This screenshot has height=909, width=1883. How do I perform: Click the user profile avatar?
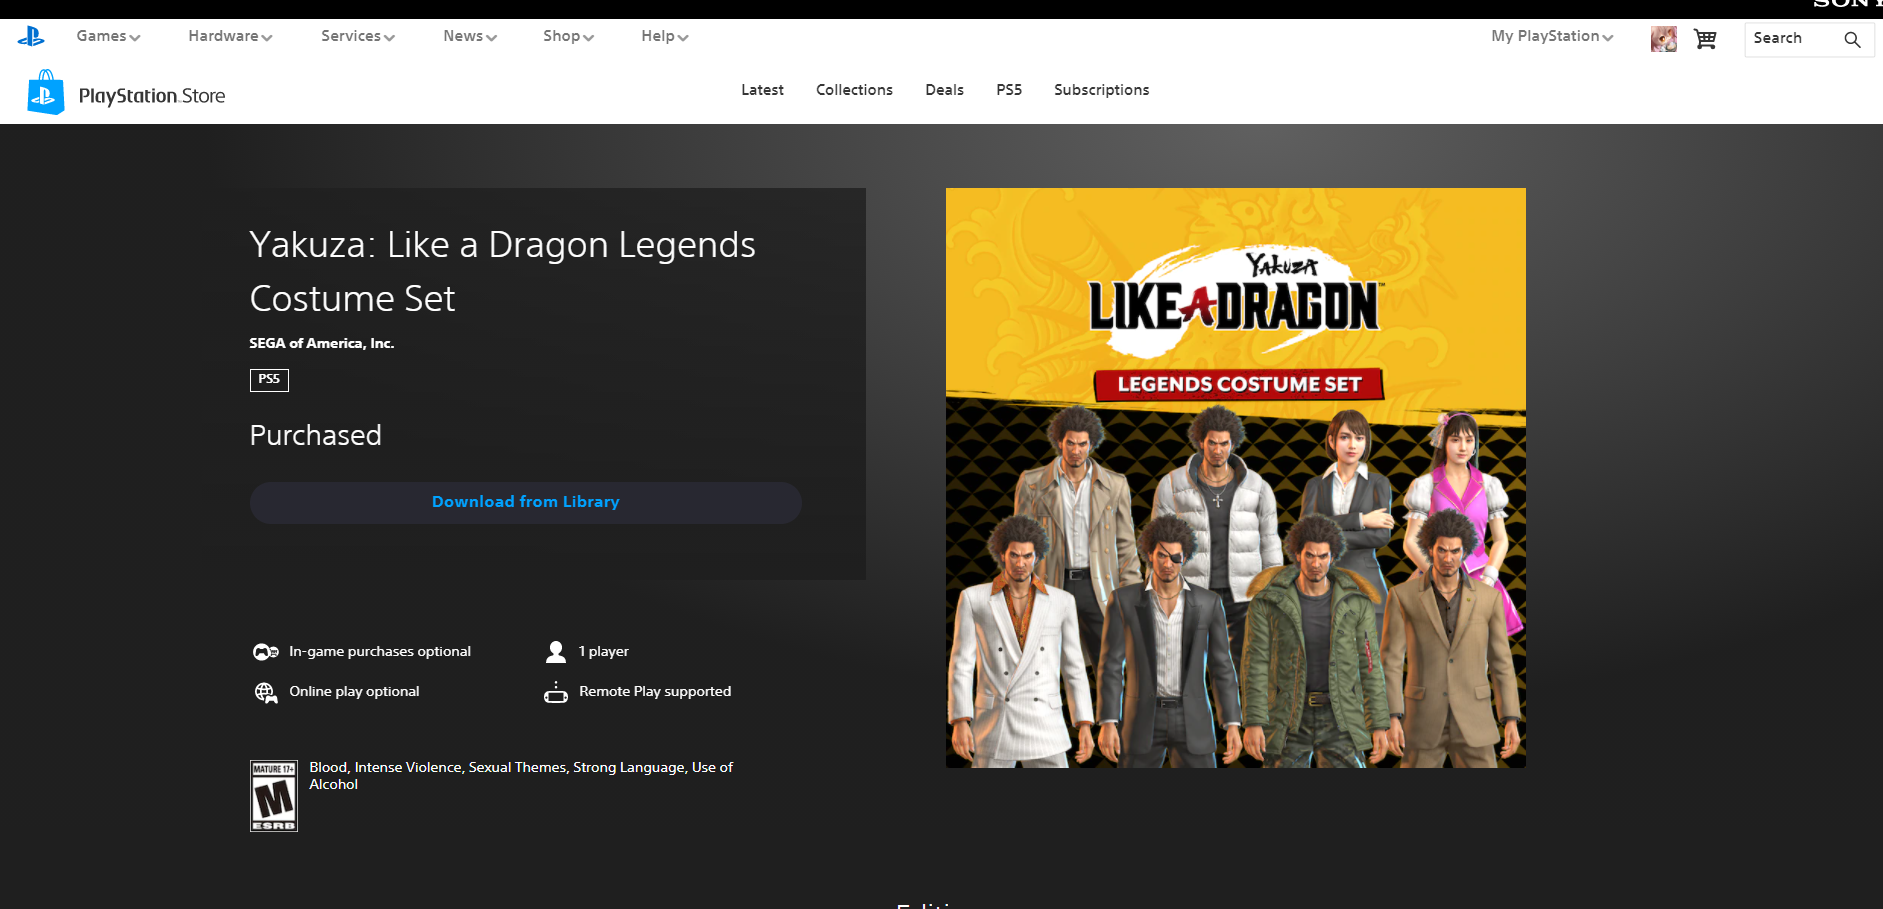tap(1663, 39)
